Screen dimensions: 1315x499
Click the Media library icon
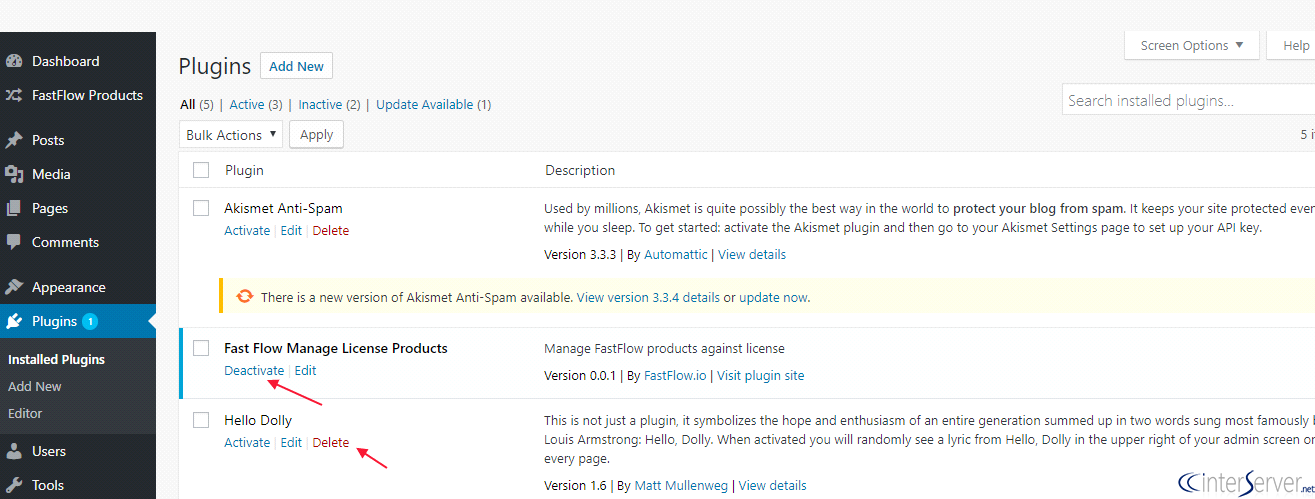[14, 174]
